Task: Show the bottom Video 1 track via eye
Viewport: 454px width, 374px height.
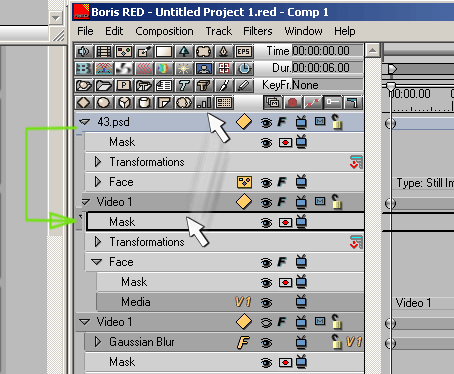Action: click(266, 323)
